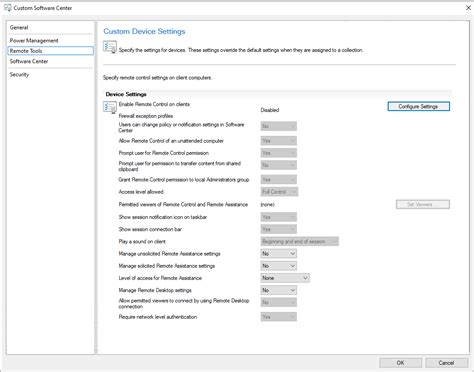
Task: Open Grant Remote Control permission to Administrators dropdown
Action: pos(278,180)
